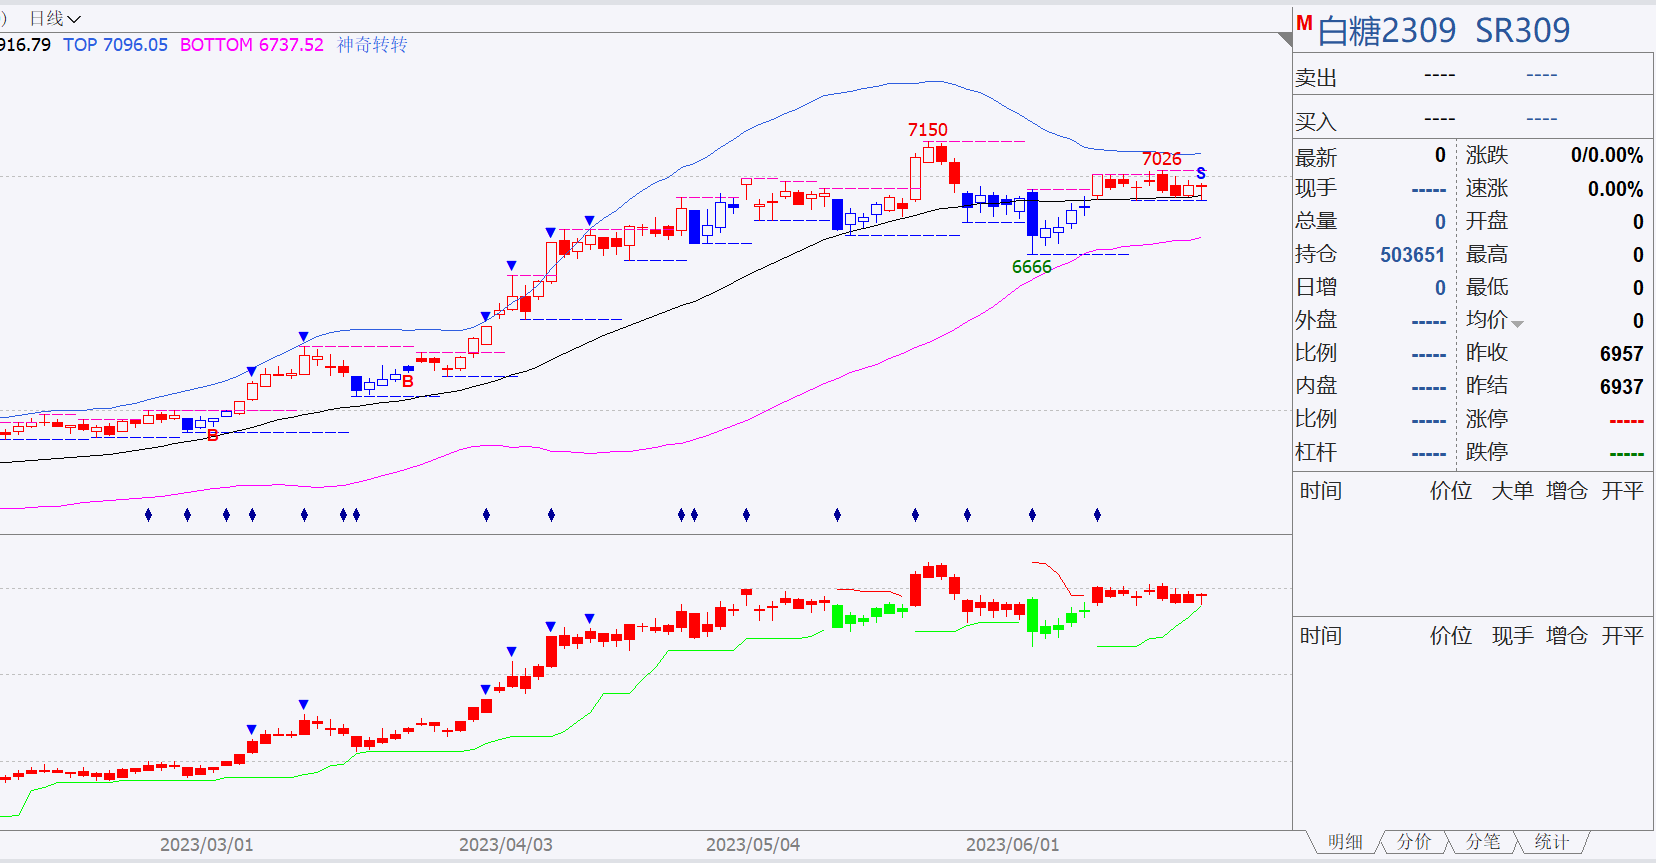1656x863 pixels.
Task: Click the 2023/06/01 date axis label
Action: (x=1012, y=845)
